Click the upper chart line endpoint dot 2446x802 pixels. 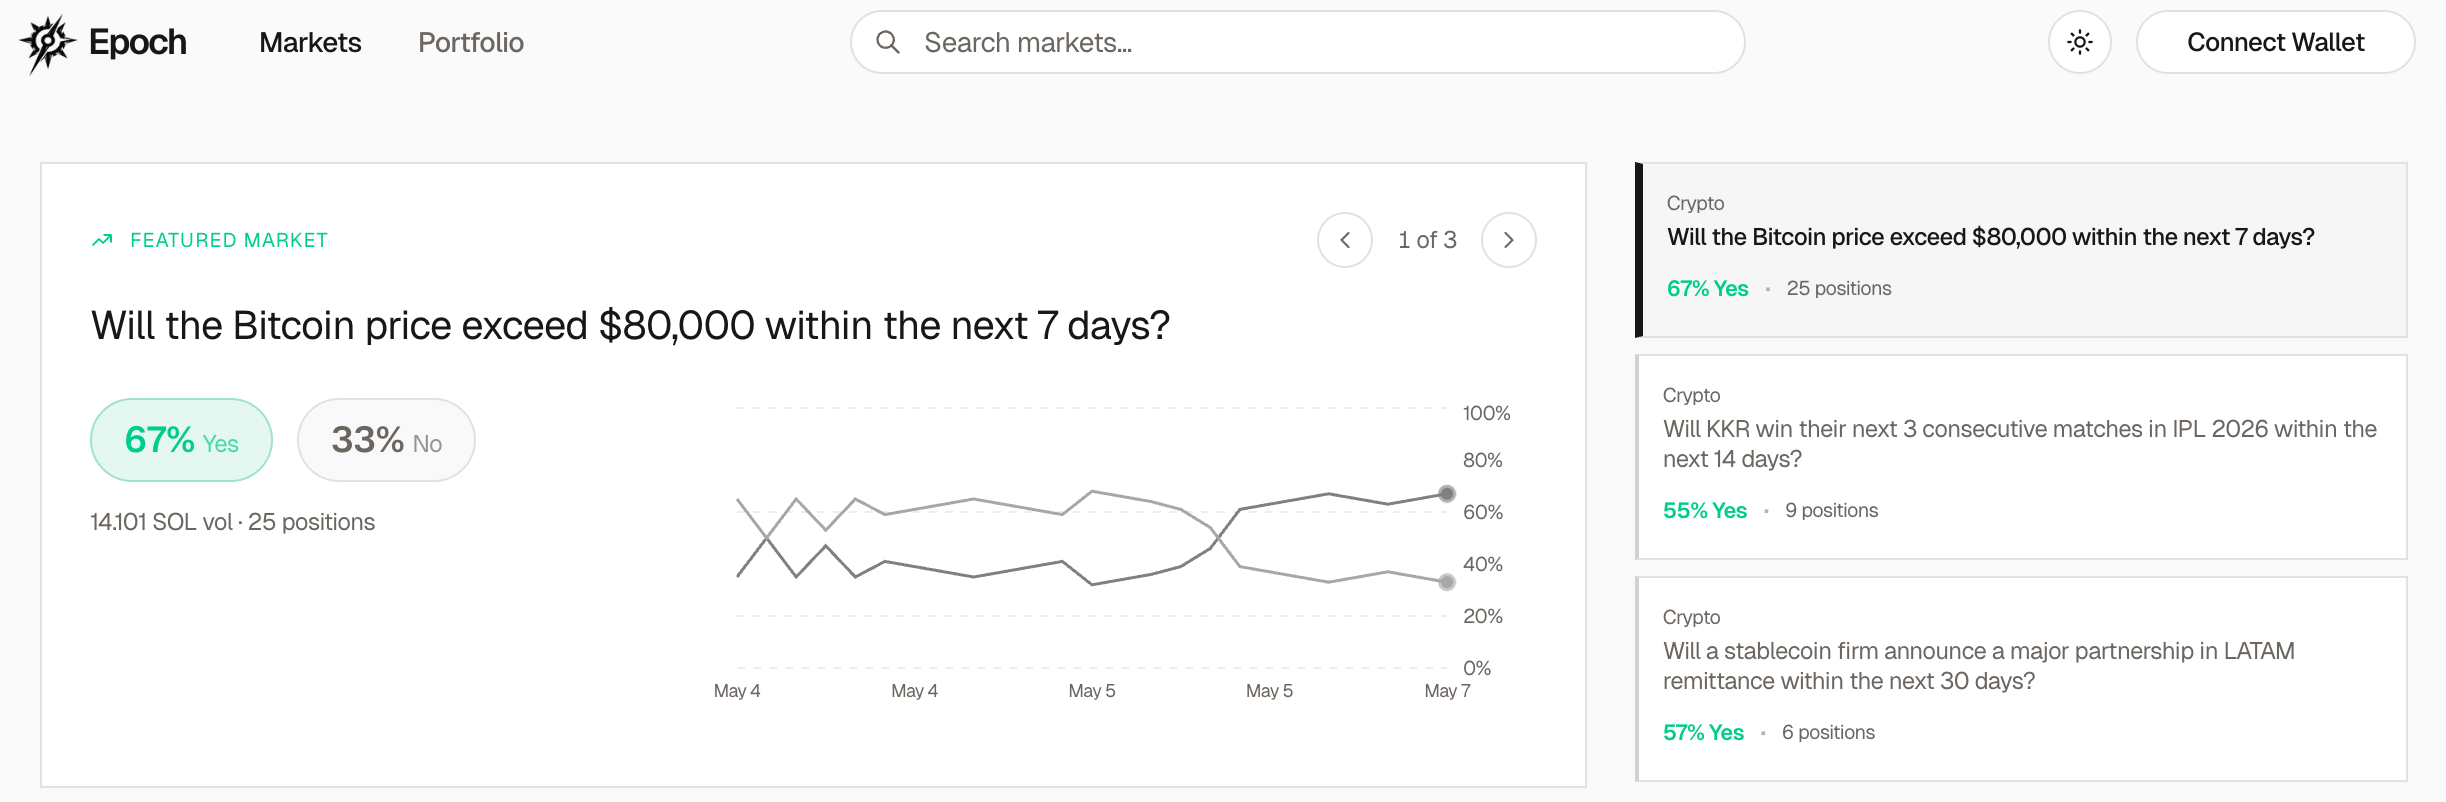[x=1446, y=493]
